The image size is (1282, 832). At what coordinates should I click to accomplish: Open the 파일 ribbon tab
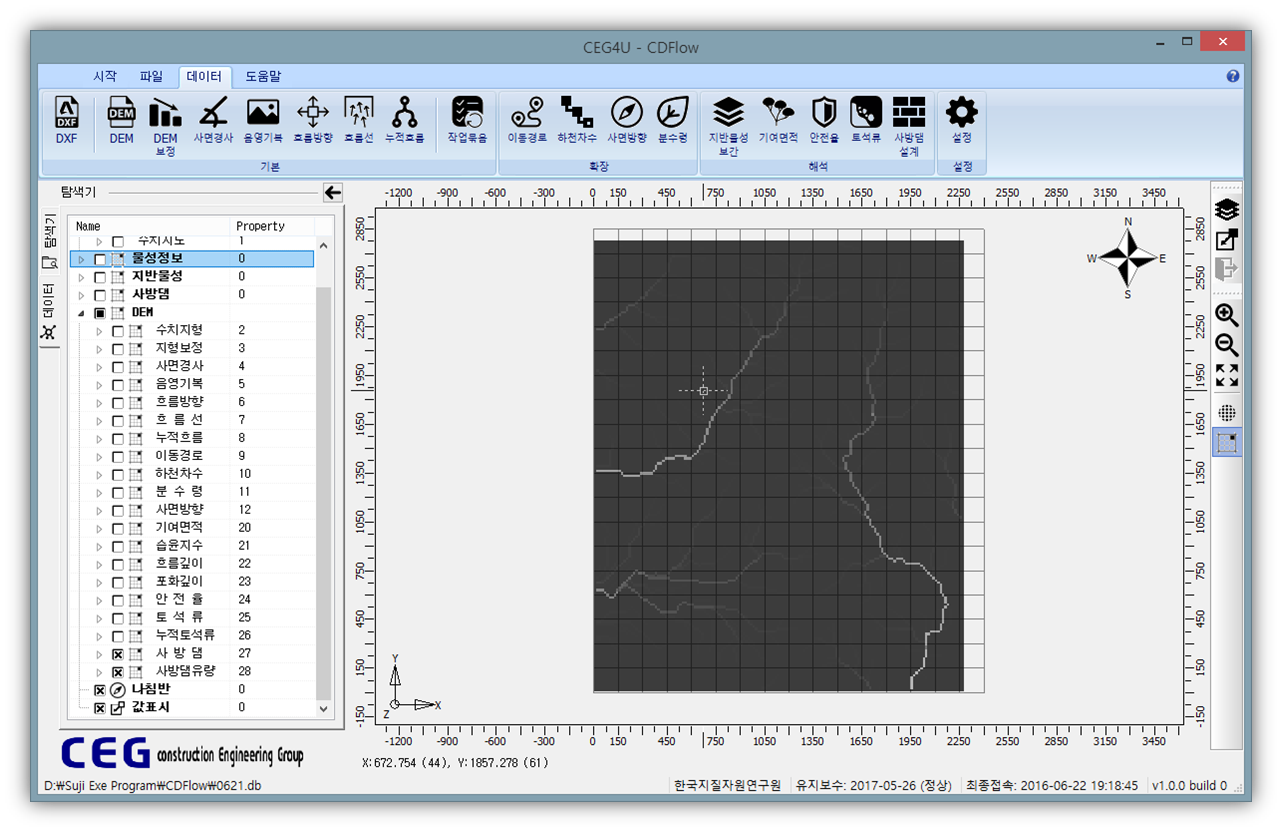151,76
